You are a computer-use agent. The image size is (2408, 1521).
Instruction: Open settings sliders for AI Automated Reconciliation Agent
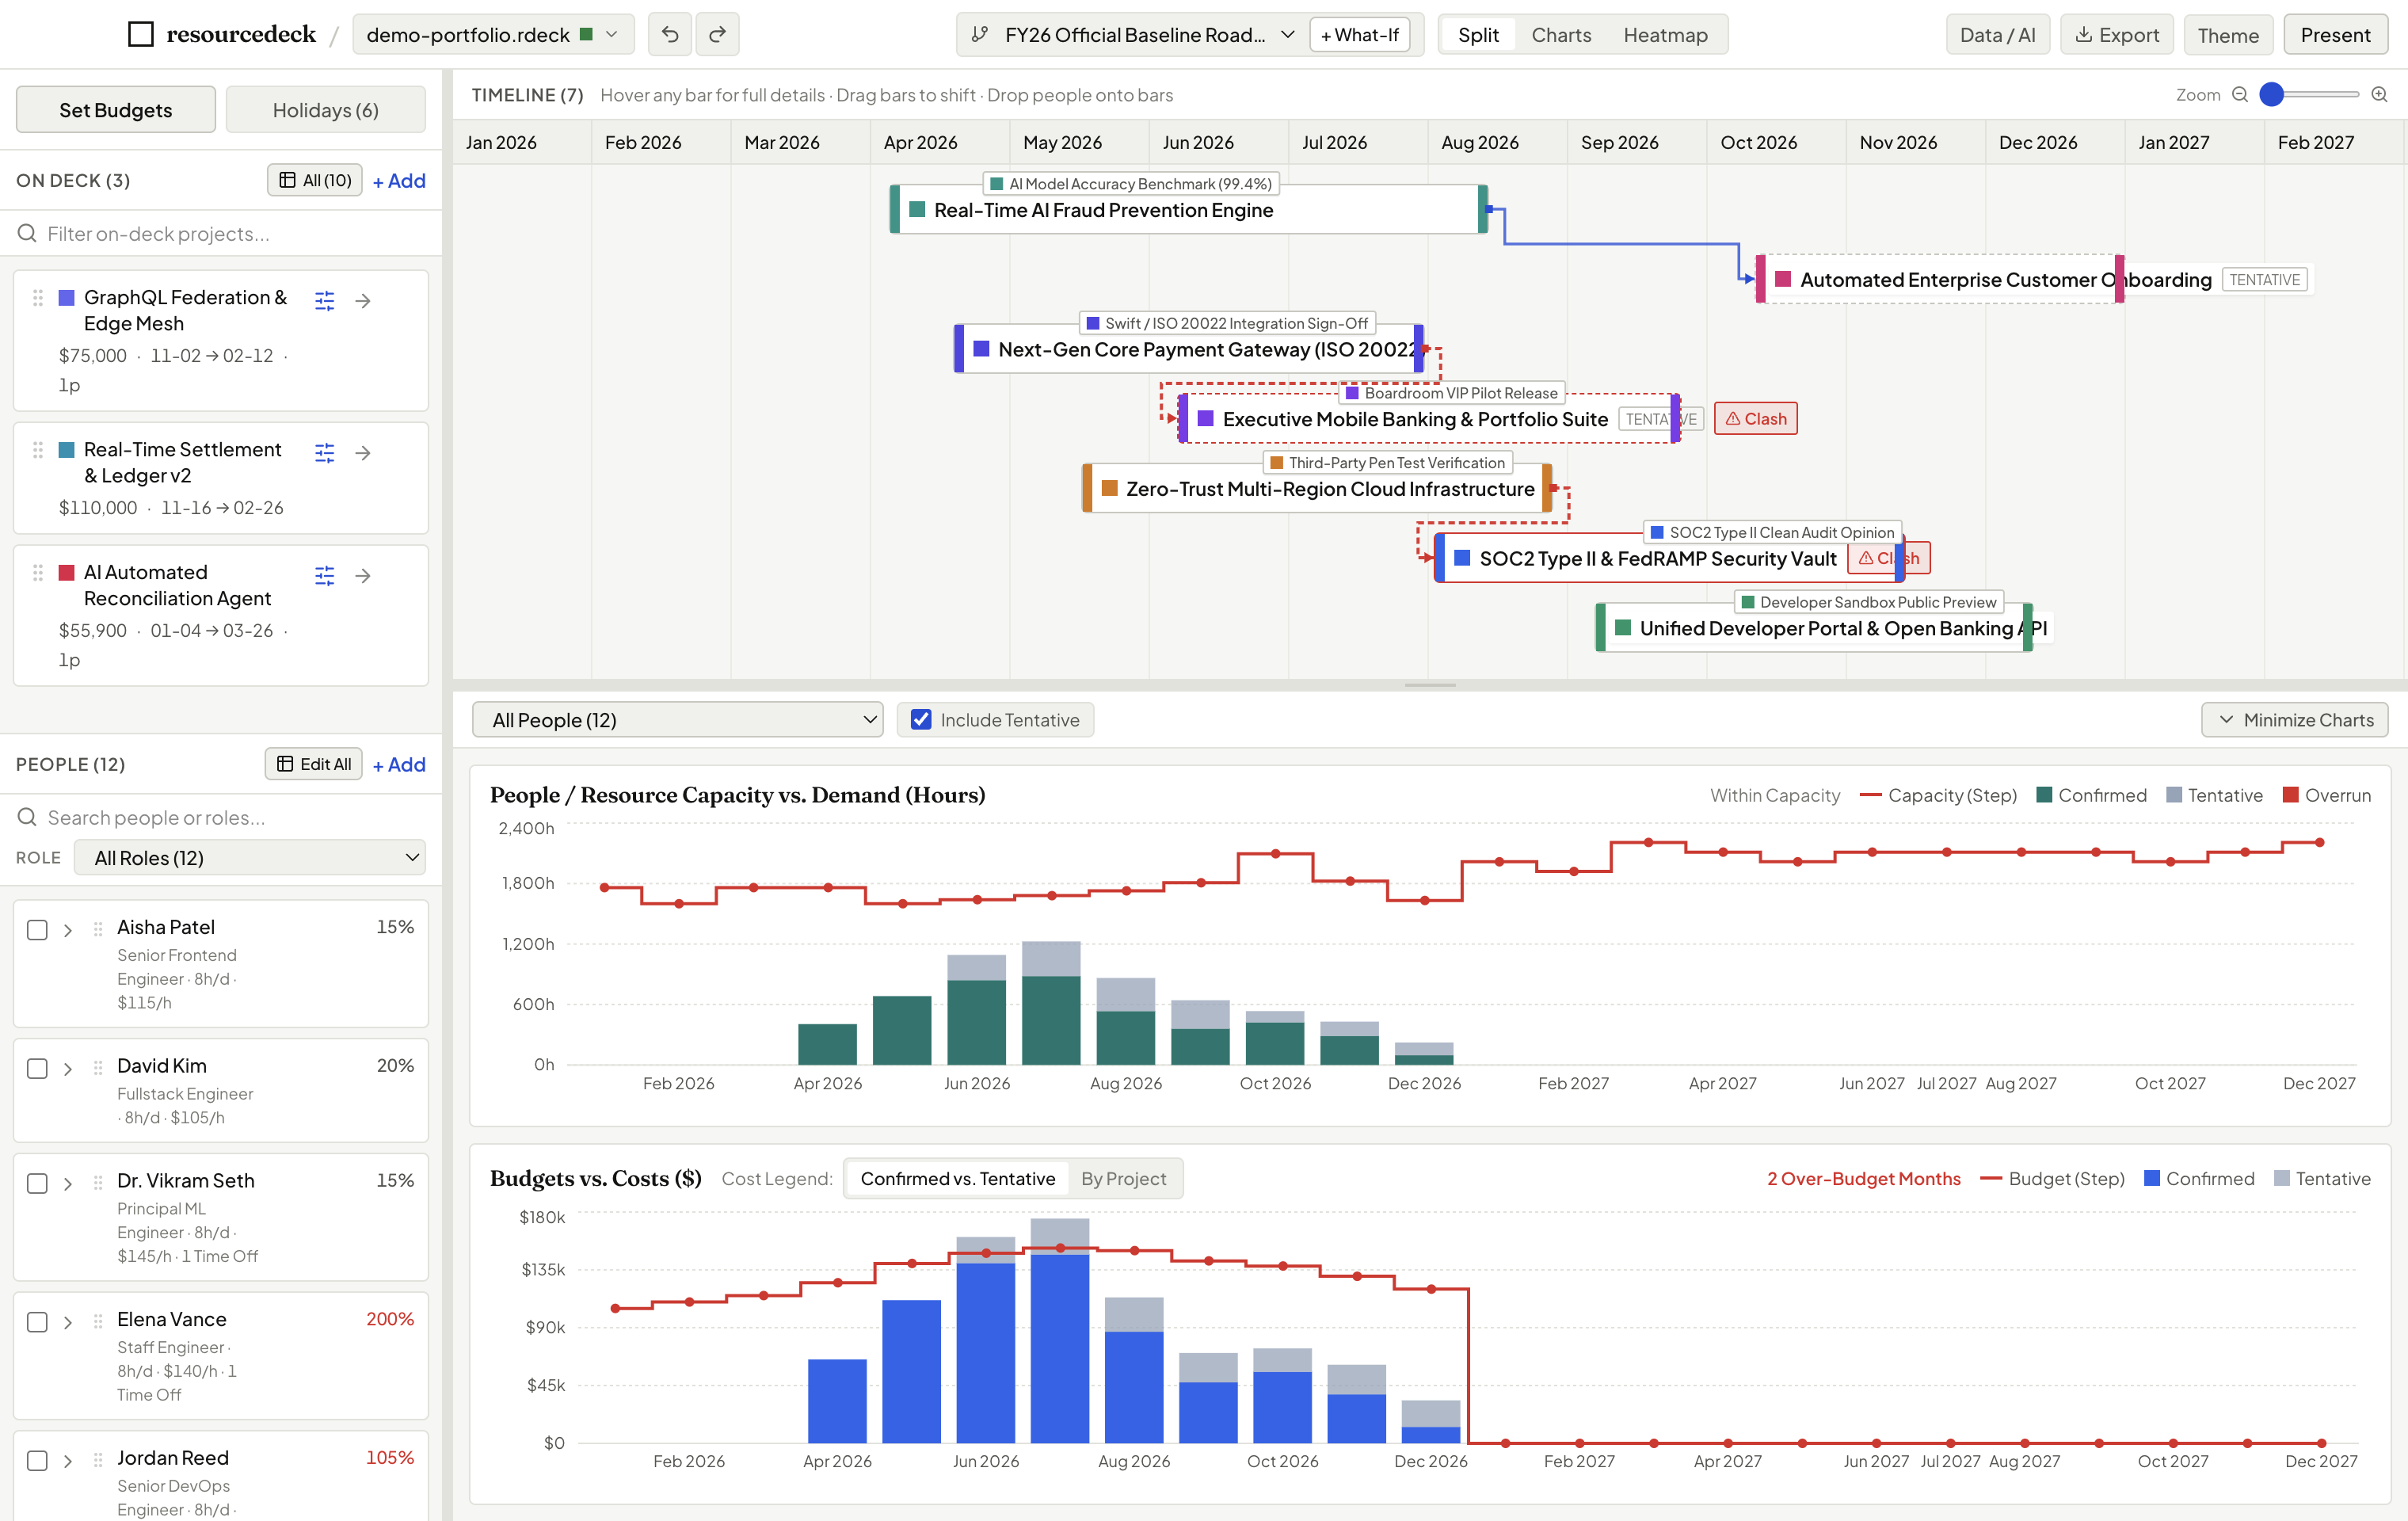(x=325, y=575)
